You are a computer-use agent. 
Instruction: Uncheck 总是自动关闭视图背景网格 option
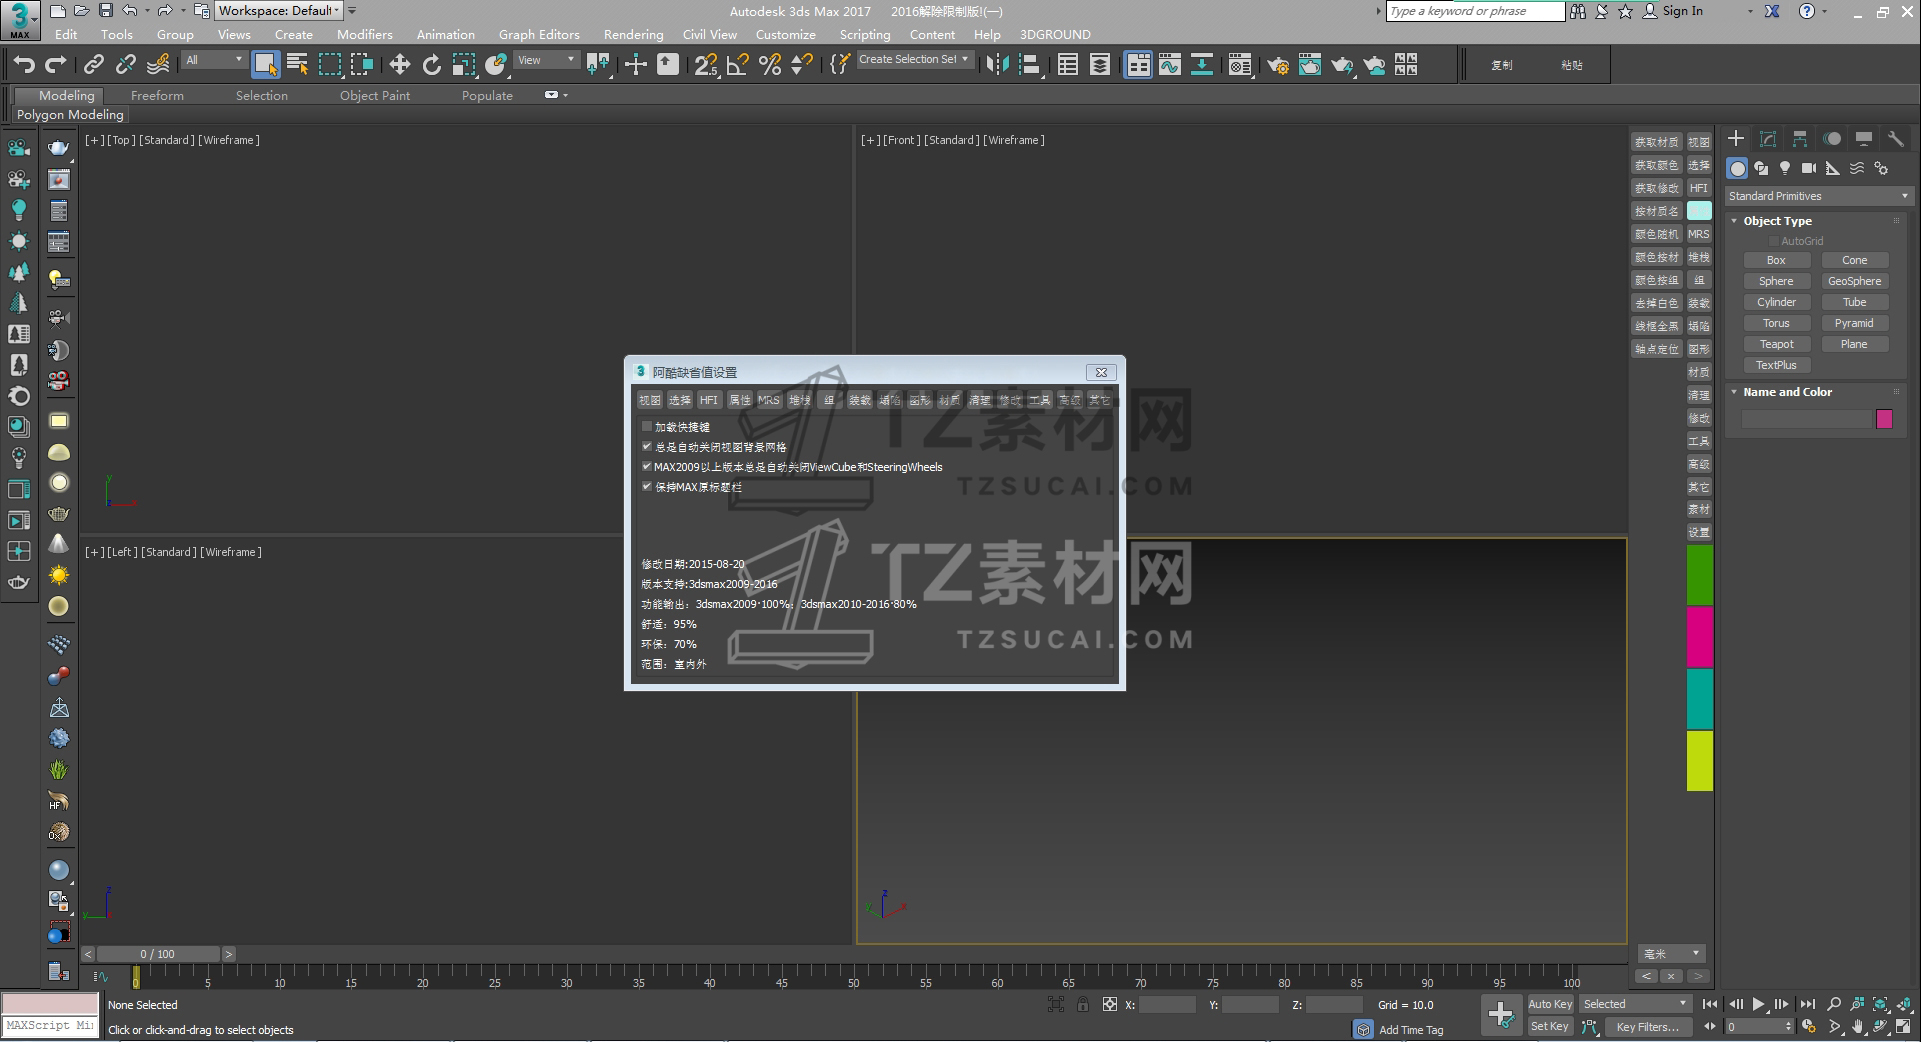point(647,447)
